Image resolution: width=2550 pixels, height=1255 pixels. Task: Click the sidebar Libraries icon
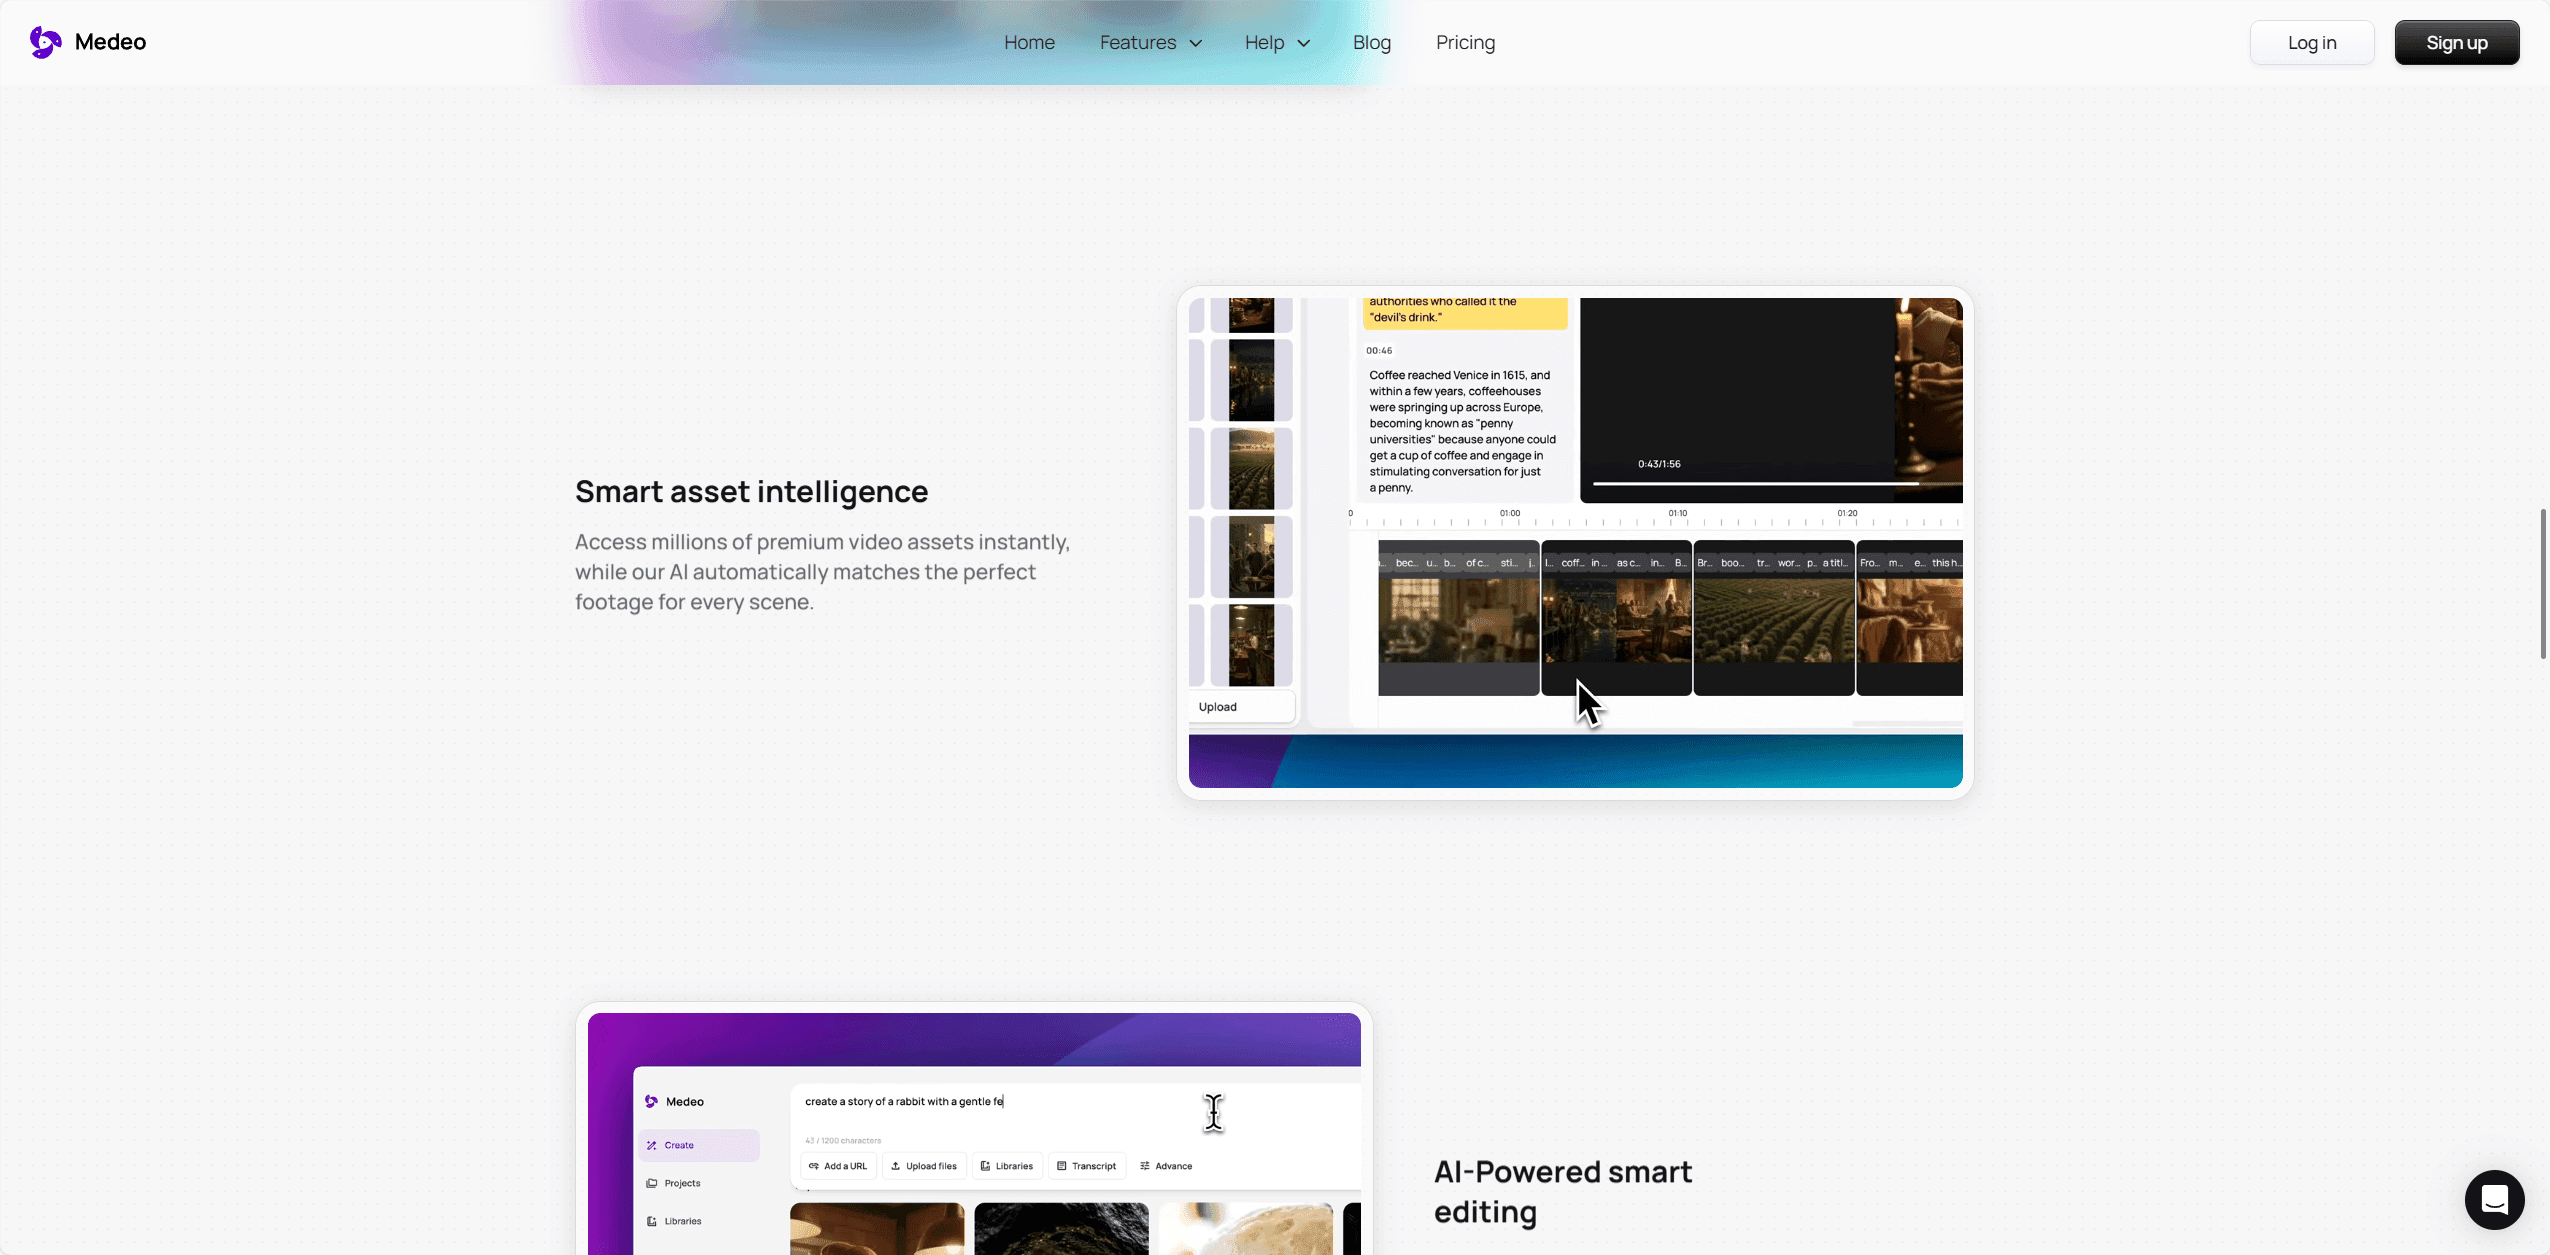tap(652, 1221)
